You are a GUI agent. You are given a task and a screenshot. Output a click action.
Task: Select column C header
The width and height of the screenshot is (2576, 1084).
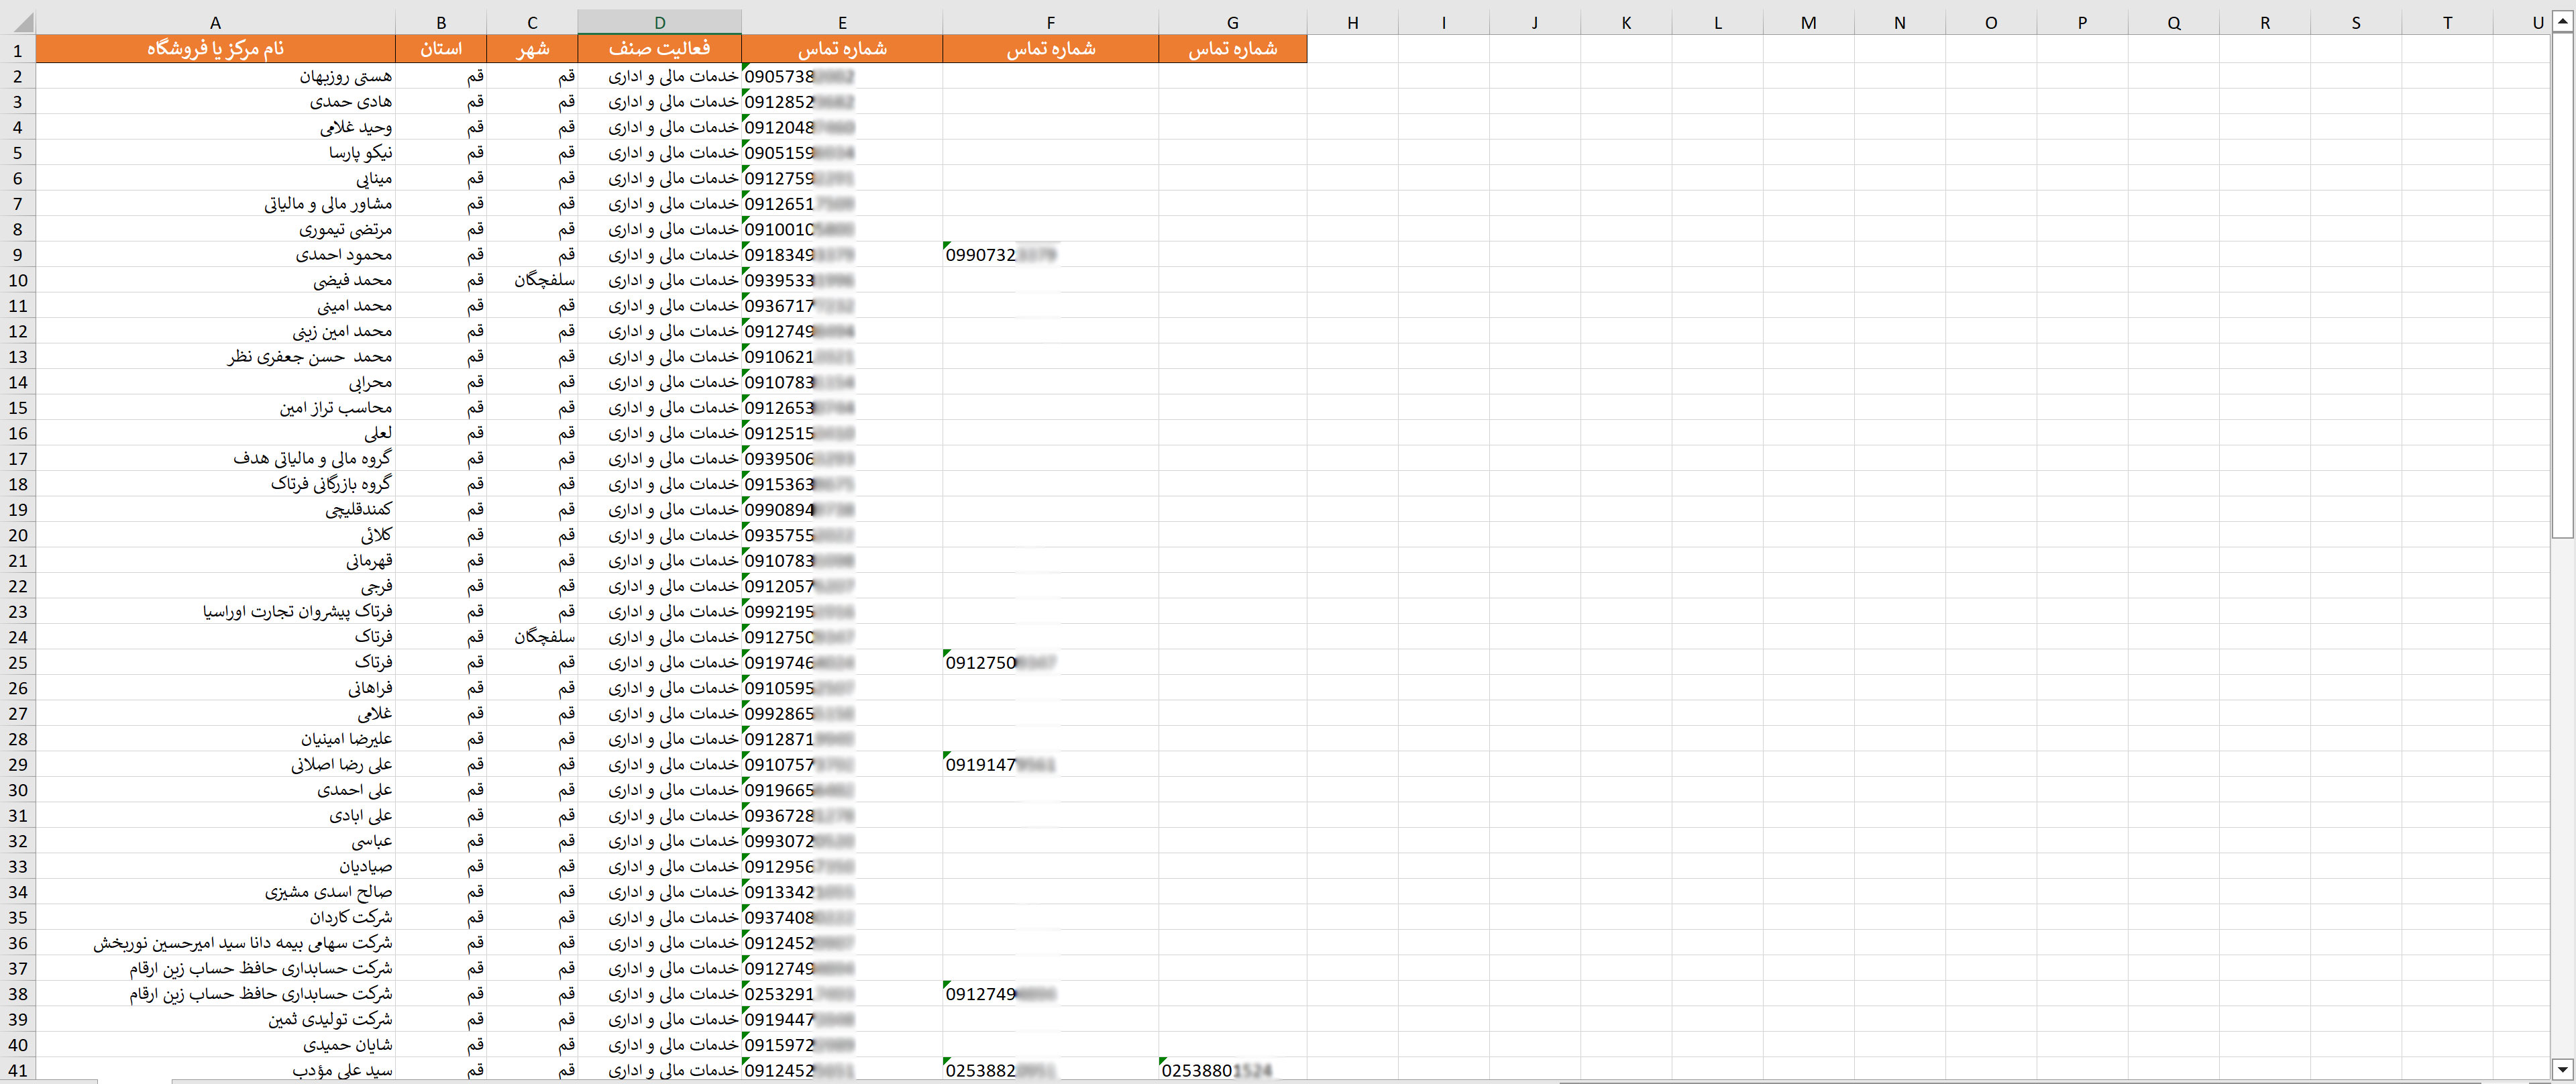click(532, 22)
